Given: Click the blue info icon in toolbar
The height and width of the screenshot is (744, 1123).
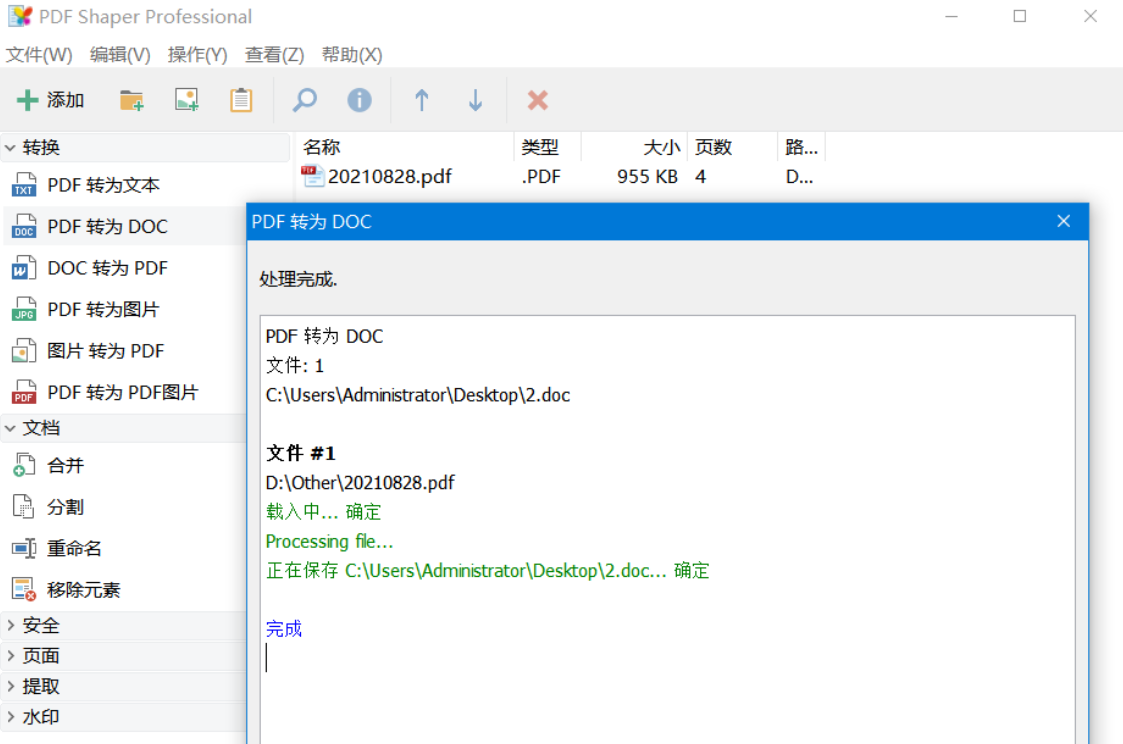Looking at the screenshot, I should coord(360,100).
